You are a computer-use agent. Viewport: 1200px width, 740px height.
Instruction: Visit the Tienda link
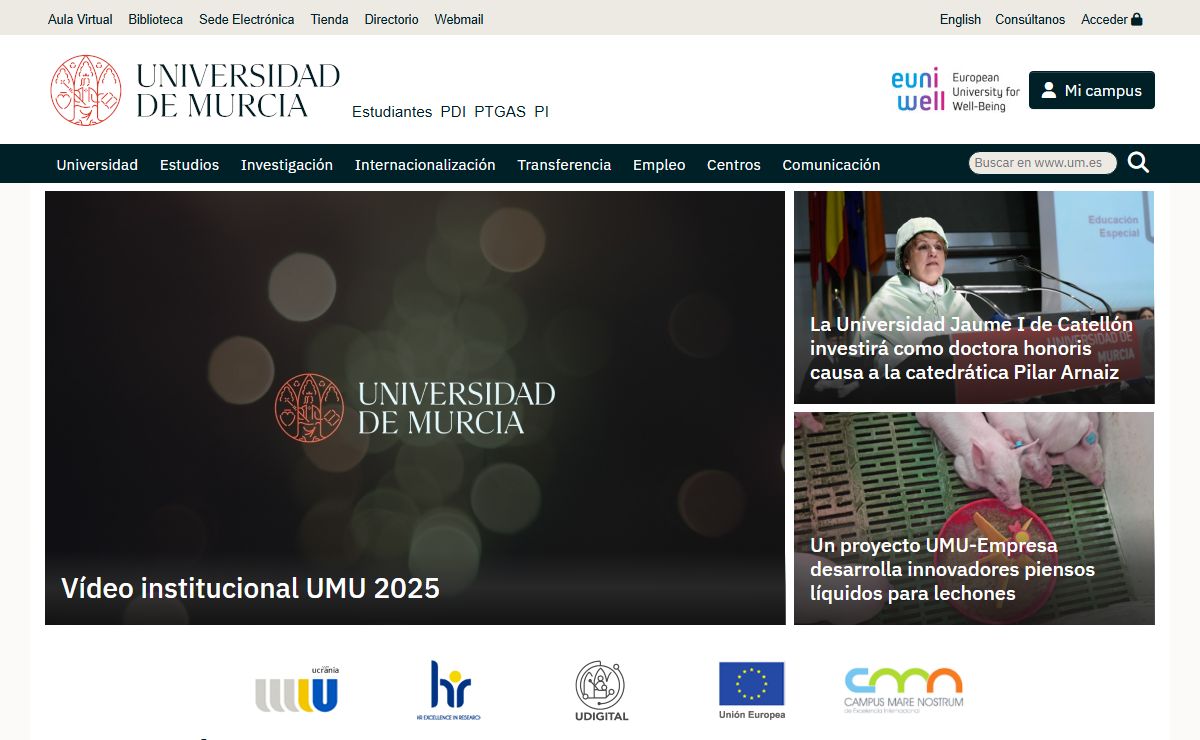click(329, 19)
